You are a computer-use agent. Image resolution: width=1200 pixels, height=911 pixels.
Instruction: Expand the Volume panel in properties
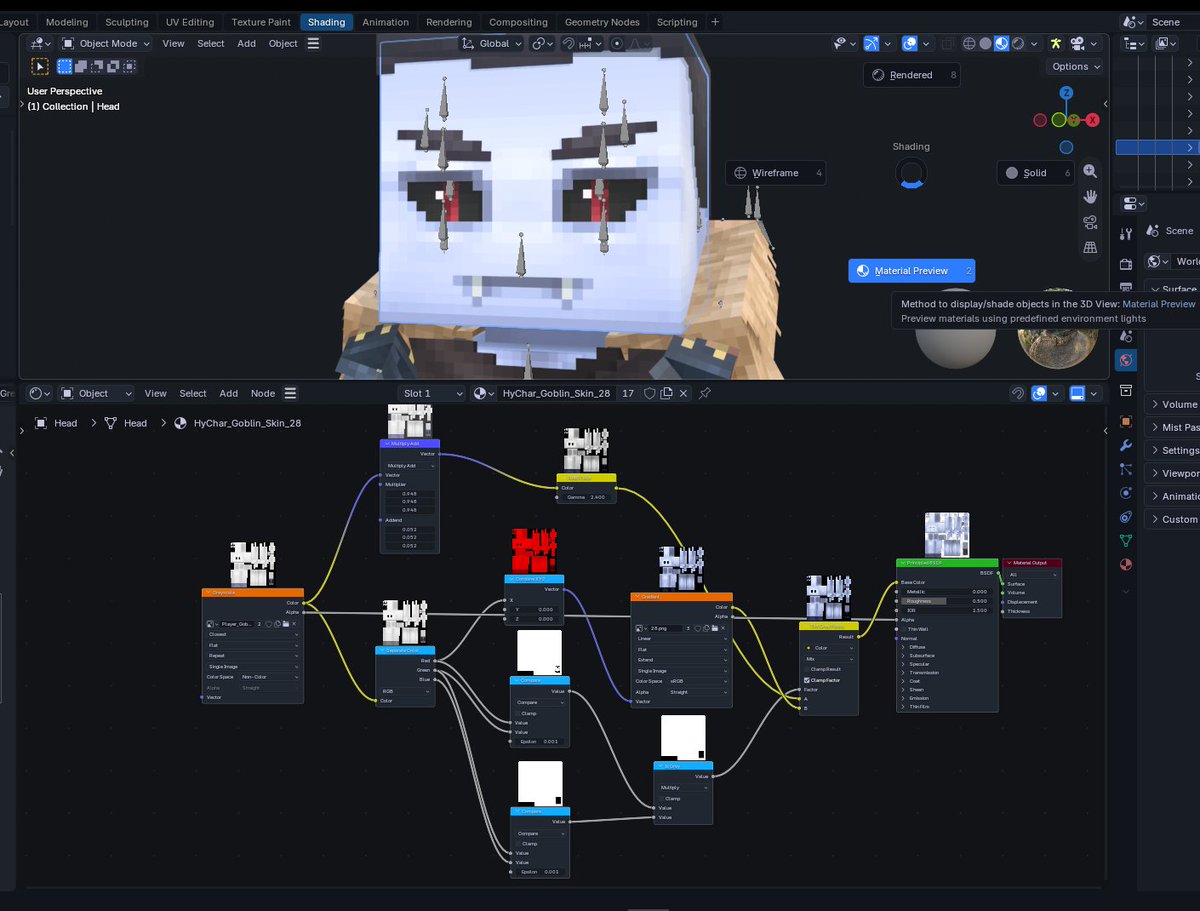1173,404
